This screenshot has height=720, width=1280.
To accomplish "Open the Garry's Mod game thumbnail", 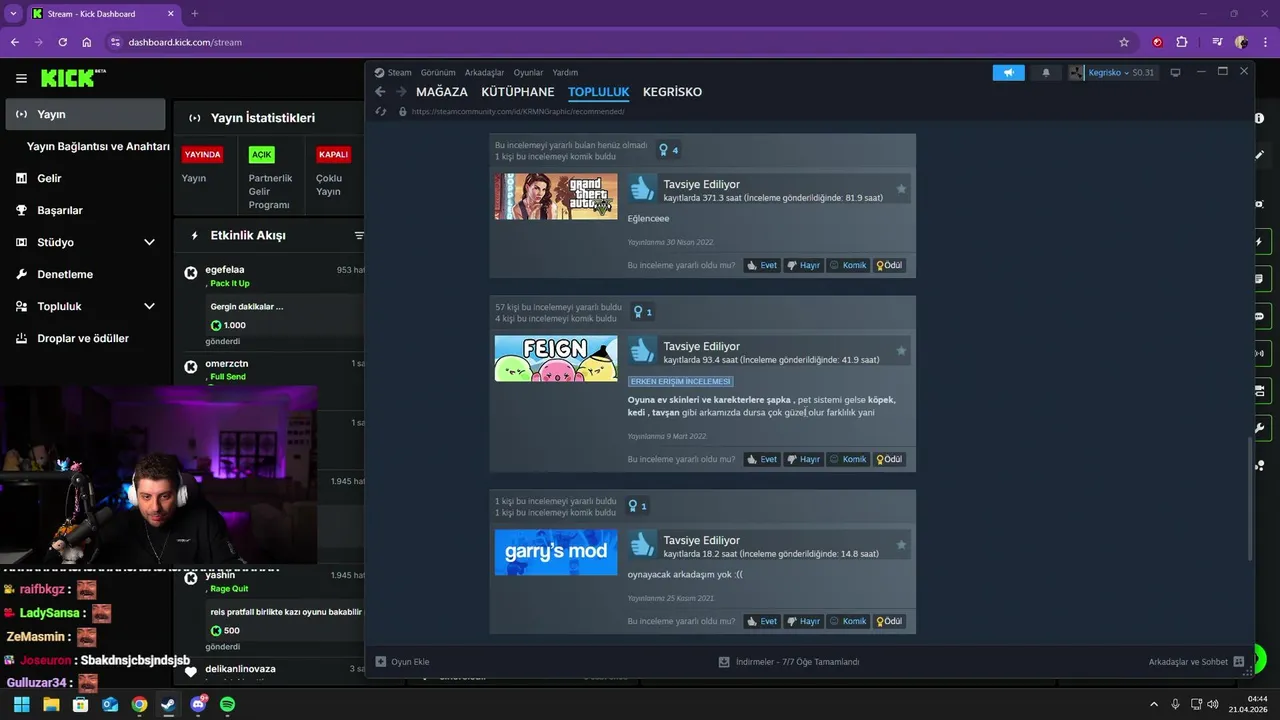I will (x=556, y=552).
